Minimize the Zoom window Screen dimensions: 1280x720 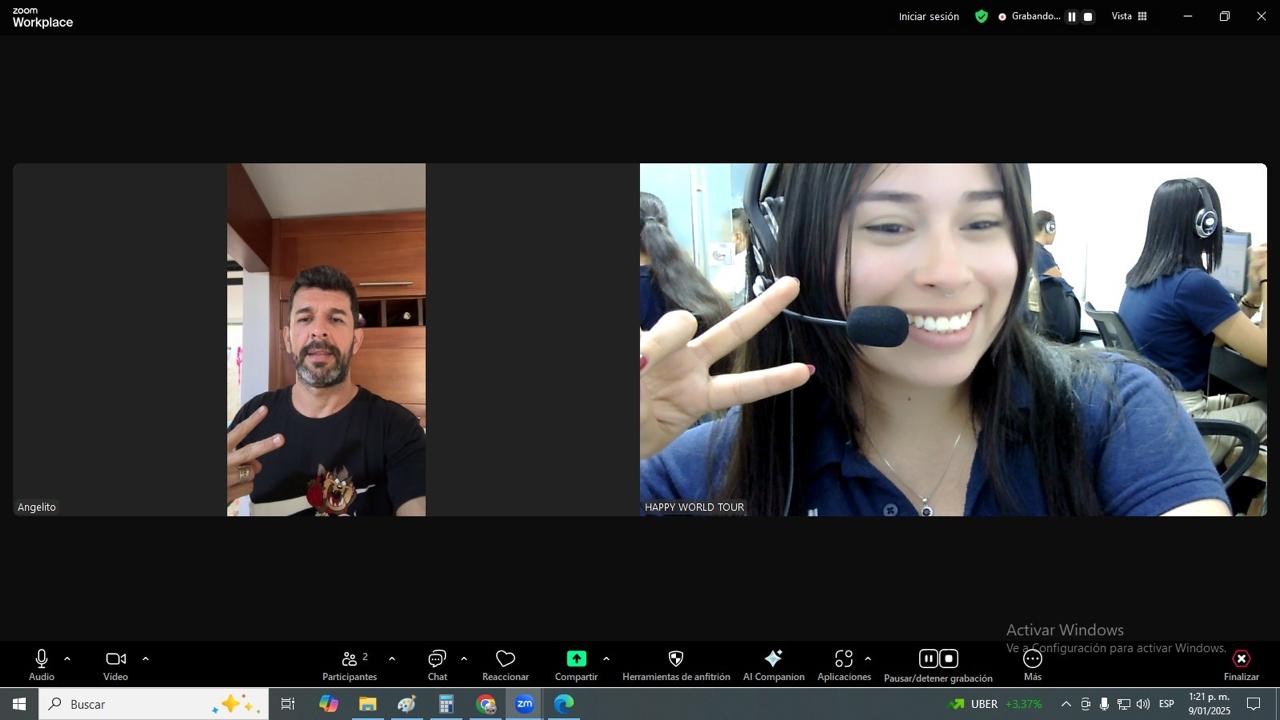[1187, 16]
